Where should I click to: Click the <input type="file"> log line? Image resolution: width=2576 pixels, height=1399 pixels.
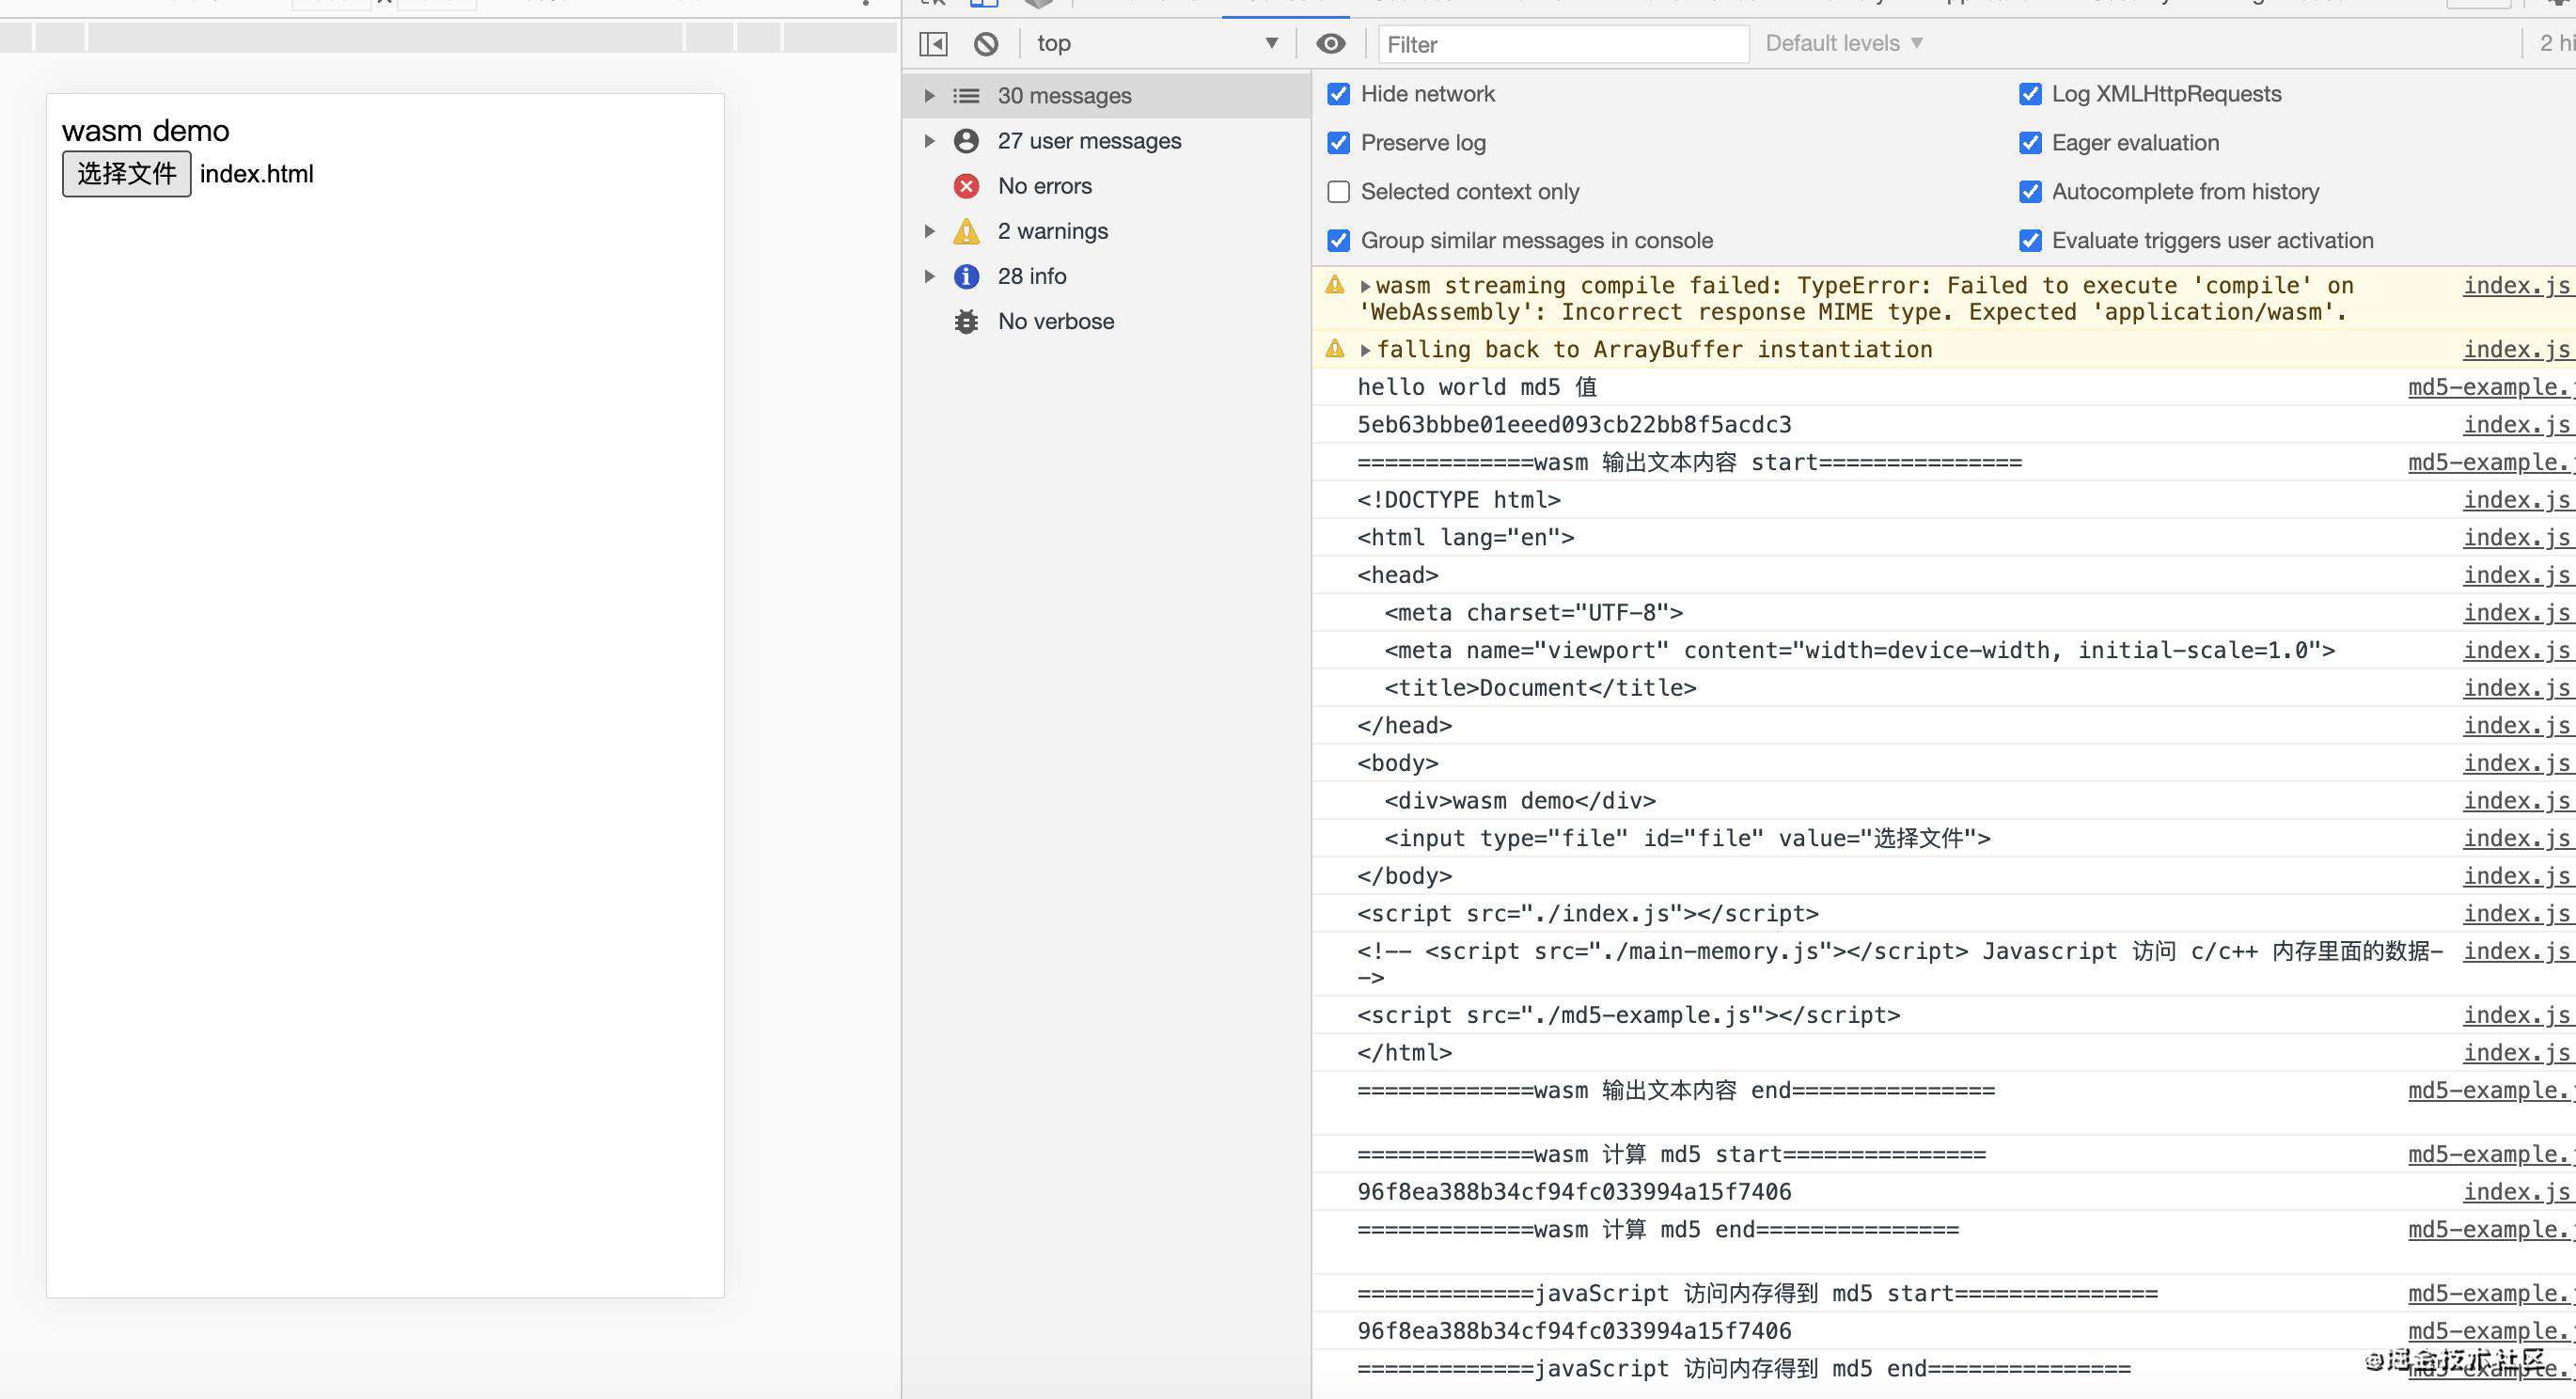tap(1687, 839)
